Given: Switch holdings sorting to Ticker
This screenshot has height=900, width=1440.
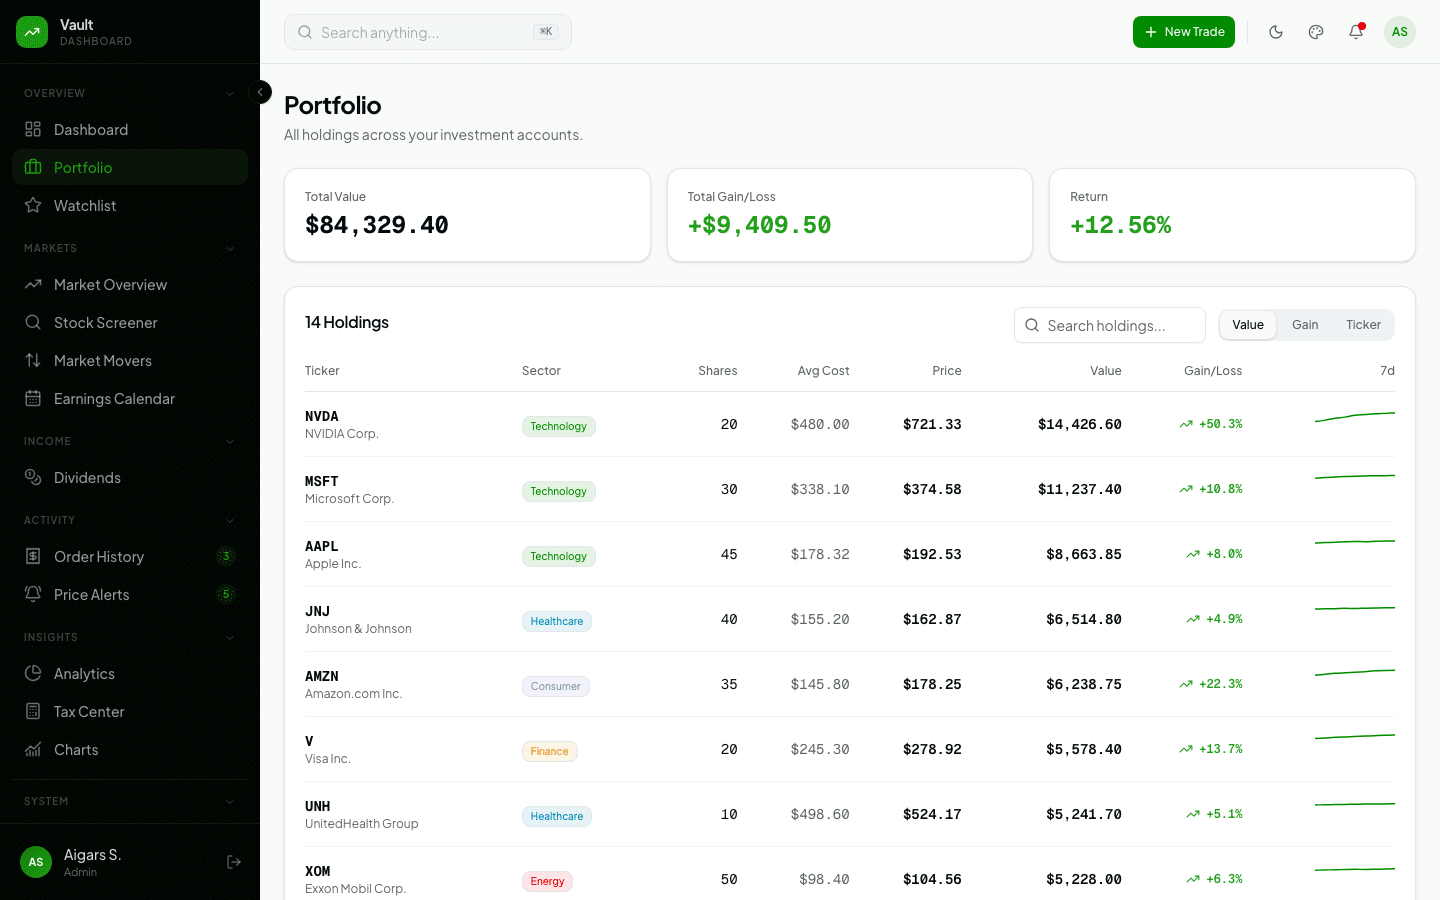Looking at the screenshot, I should click(1362, 325).
